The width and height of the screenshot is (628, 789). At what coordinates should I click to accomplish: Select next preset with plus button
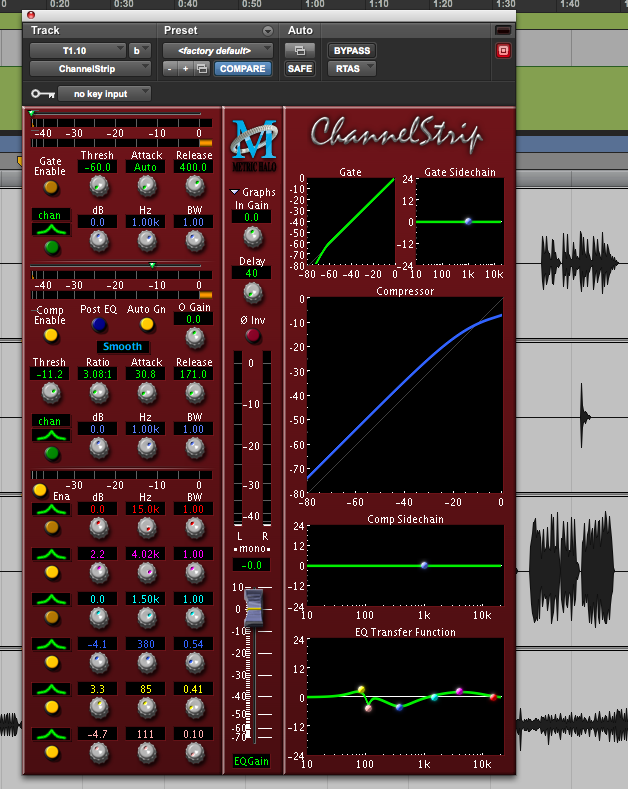186,69
